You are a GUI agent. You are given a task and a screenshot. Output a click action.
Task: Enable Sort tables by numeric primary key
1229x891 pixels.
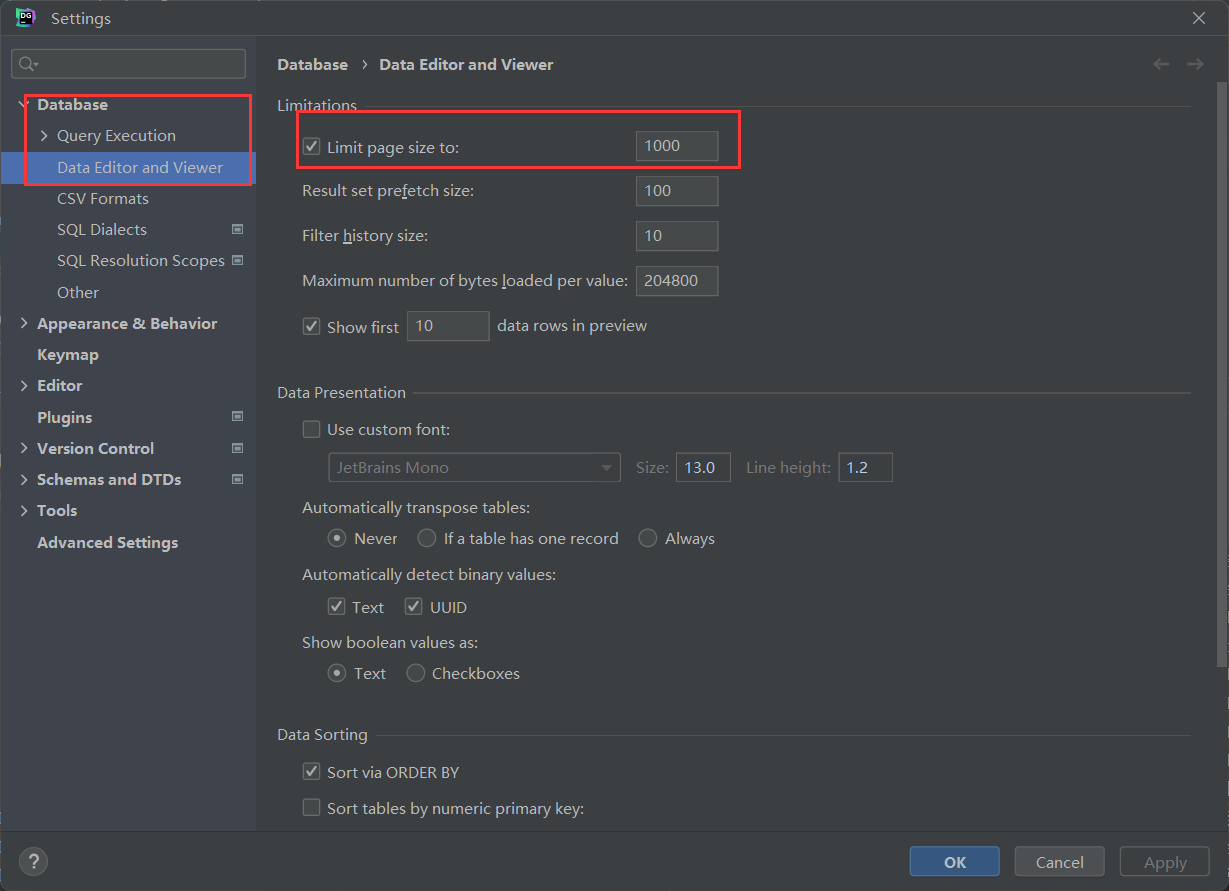coord(312,807)
